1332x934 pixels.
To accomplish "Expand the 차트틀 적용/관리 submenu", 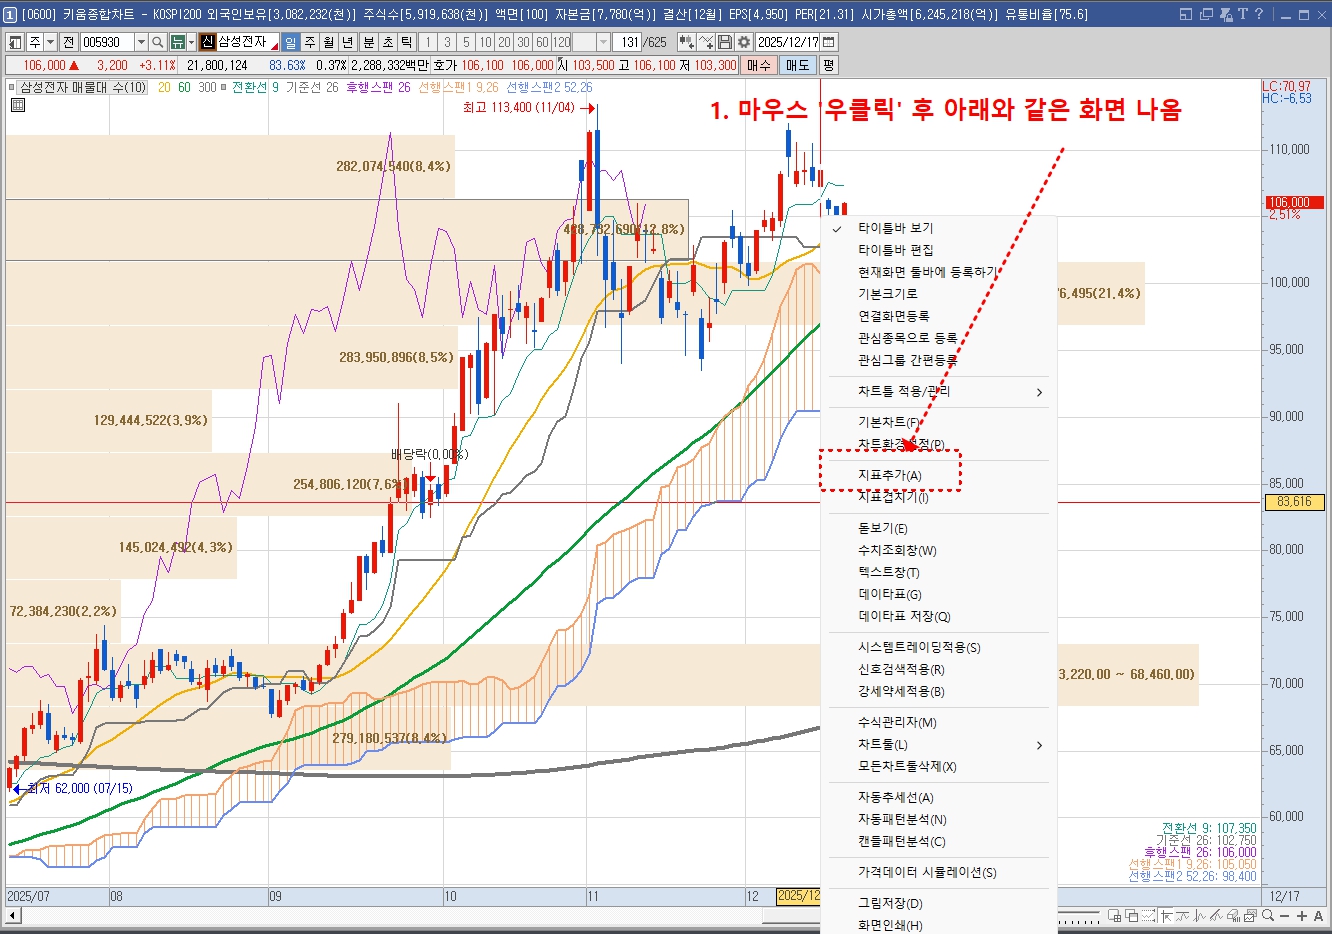I will pos(938,391).
